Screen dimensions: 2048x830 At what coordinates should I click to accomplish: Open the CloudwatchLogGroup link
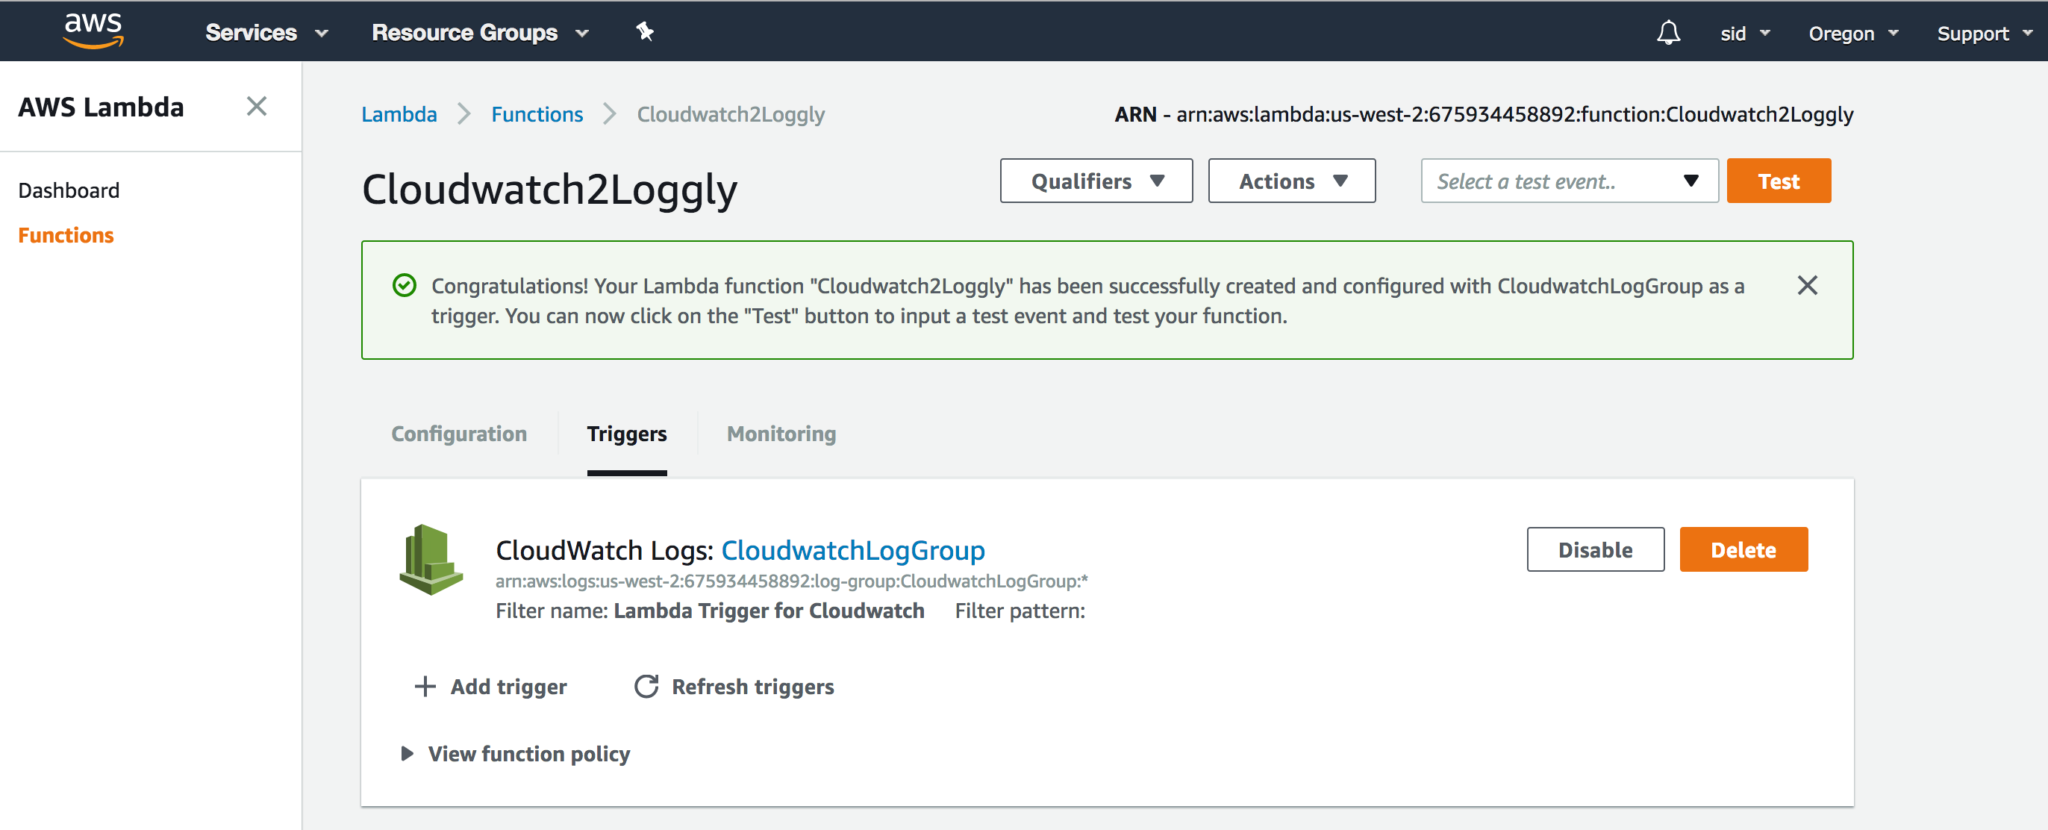pos(853,551)
